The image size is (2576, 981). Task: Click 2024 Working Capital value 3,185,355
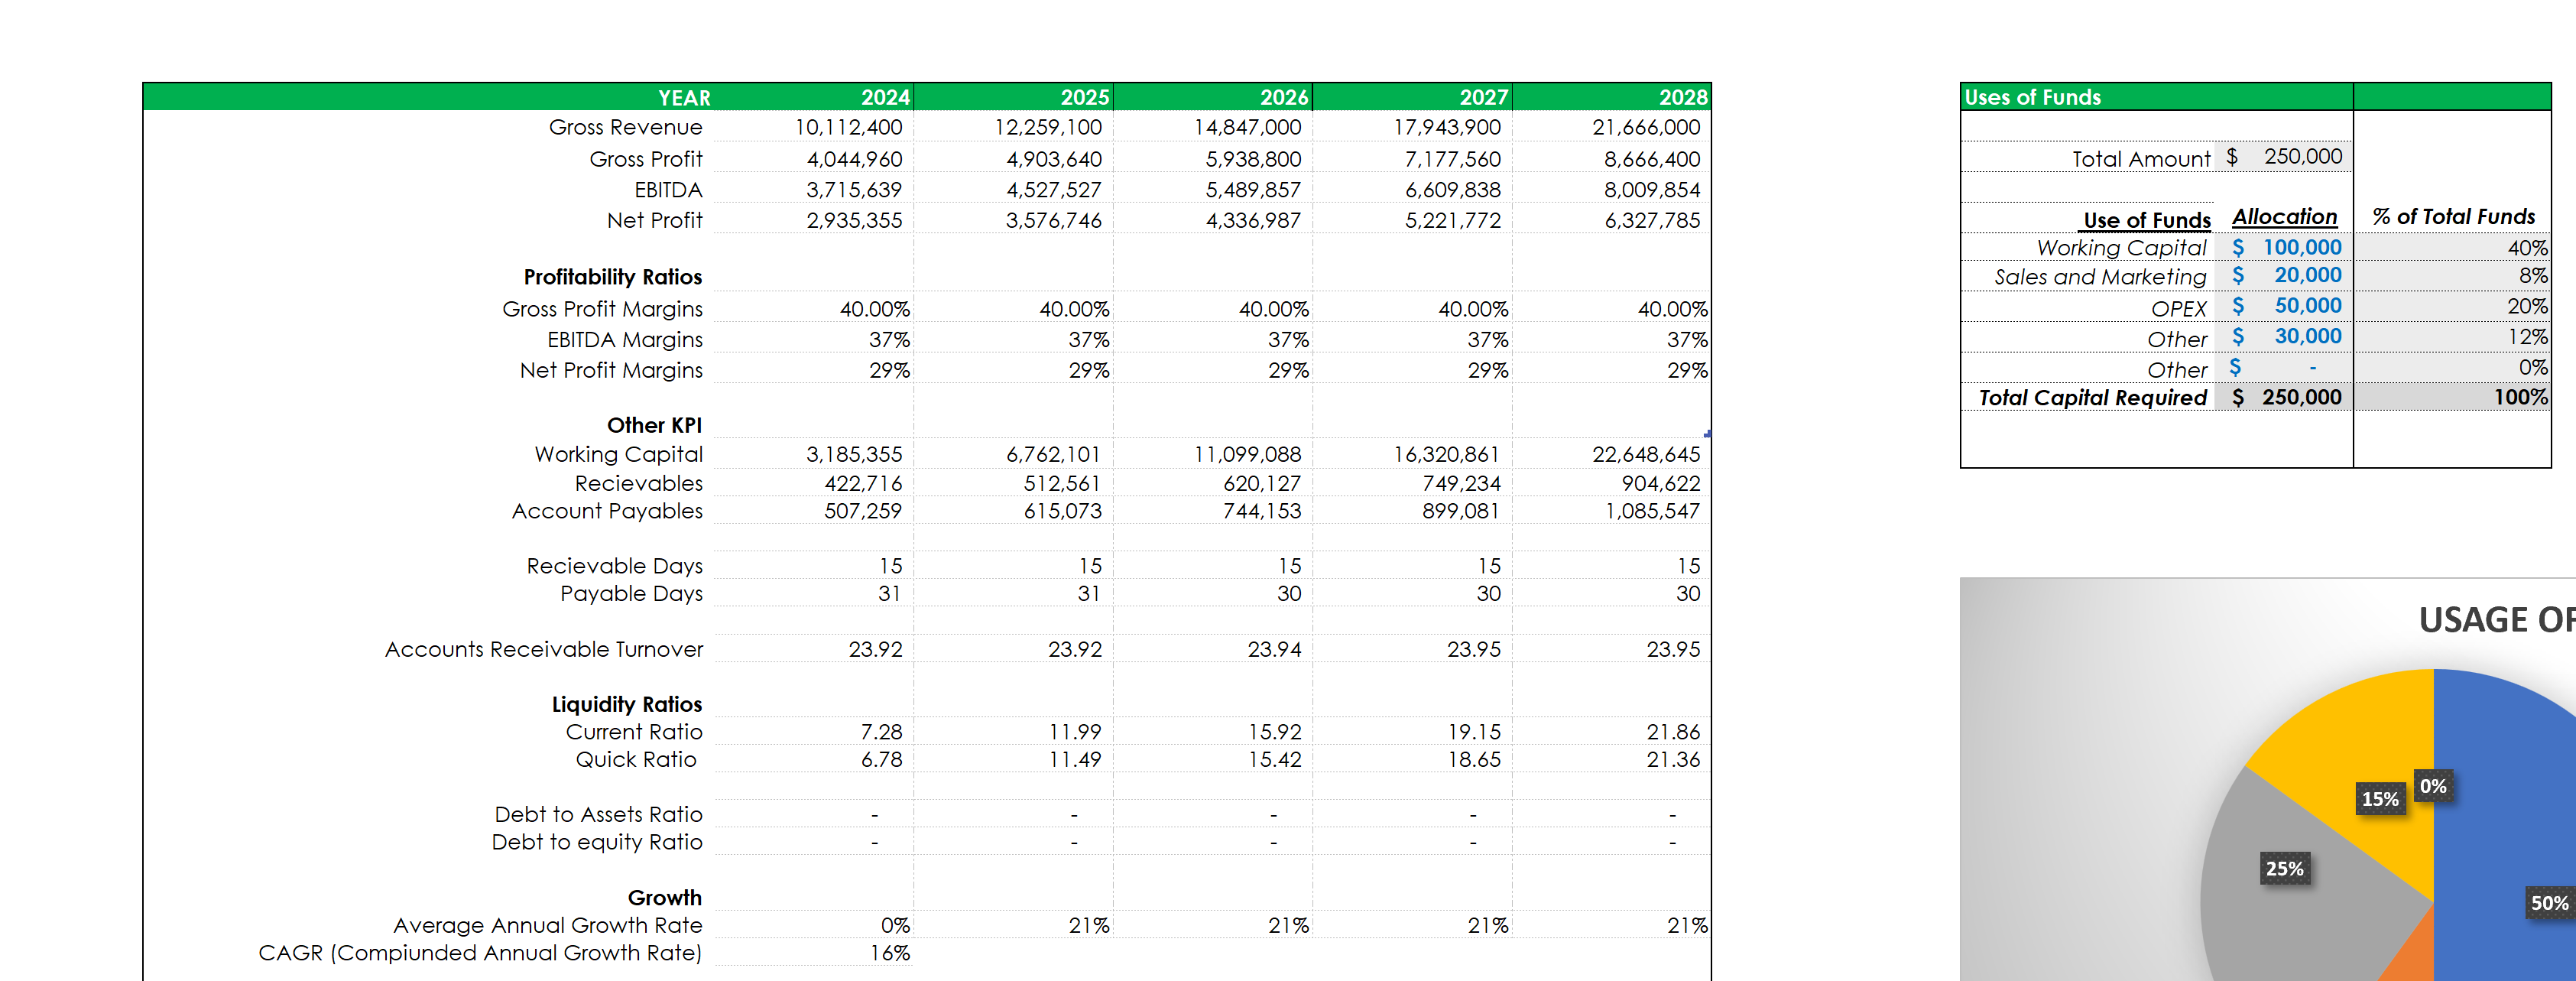(854, 454)
